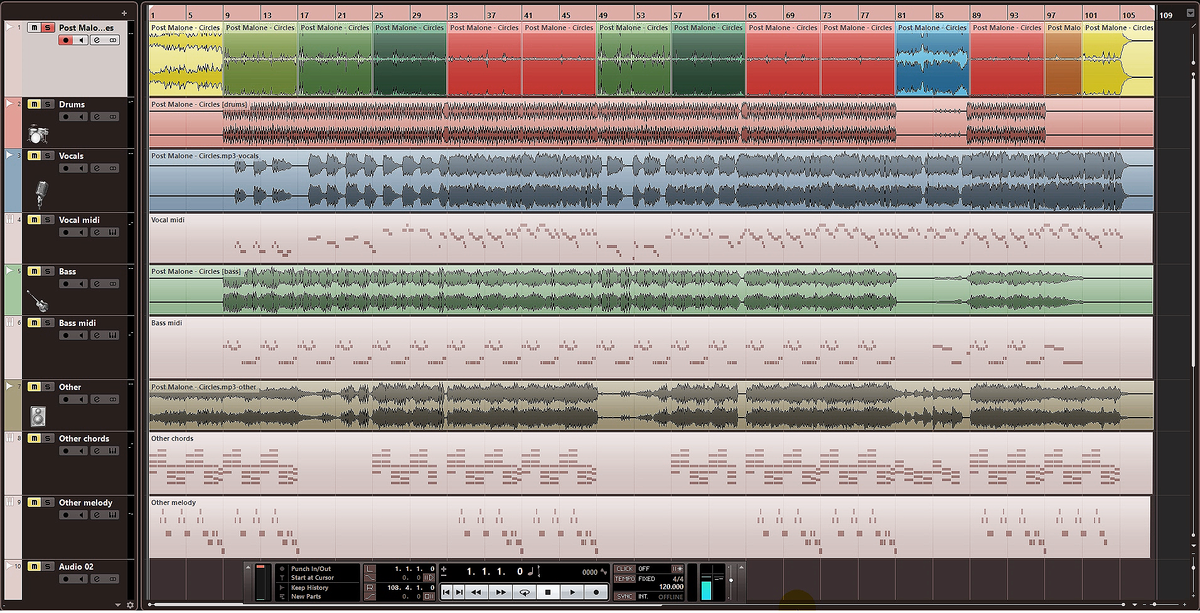
Task: Open the track list settings gear
Action: (129, 605)
